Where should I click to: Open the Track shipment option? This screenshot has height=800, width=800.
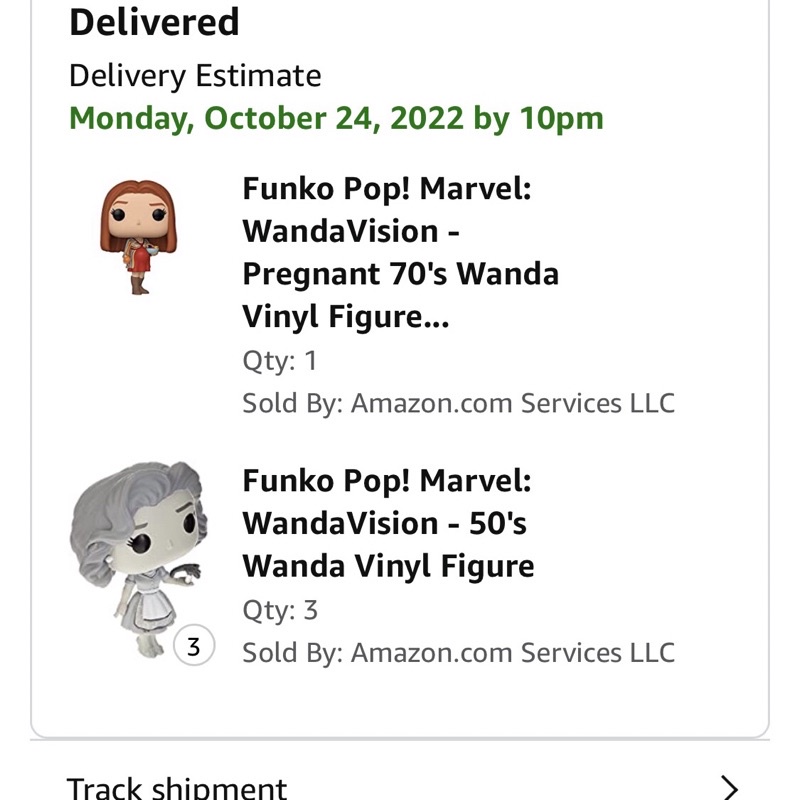(177, 787)
